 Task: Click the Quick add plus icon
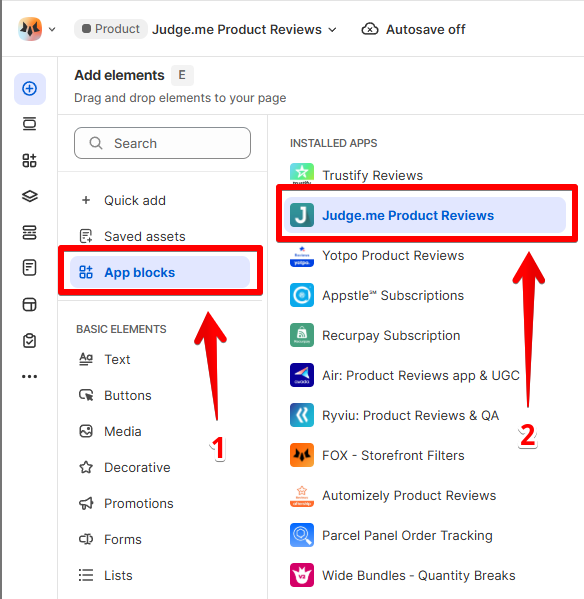click(x=86, y=200)
